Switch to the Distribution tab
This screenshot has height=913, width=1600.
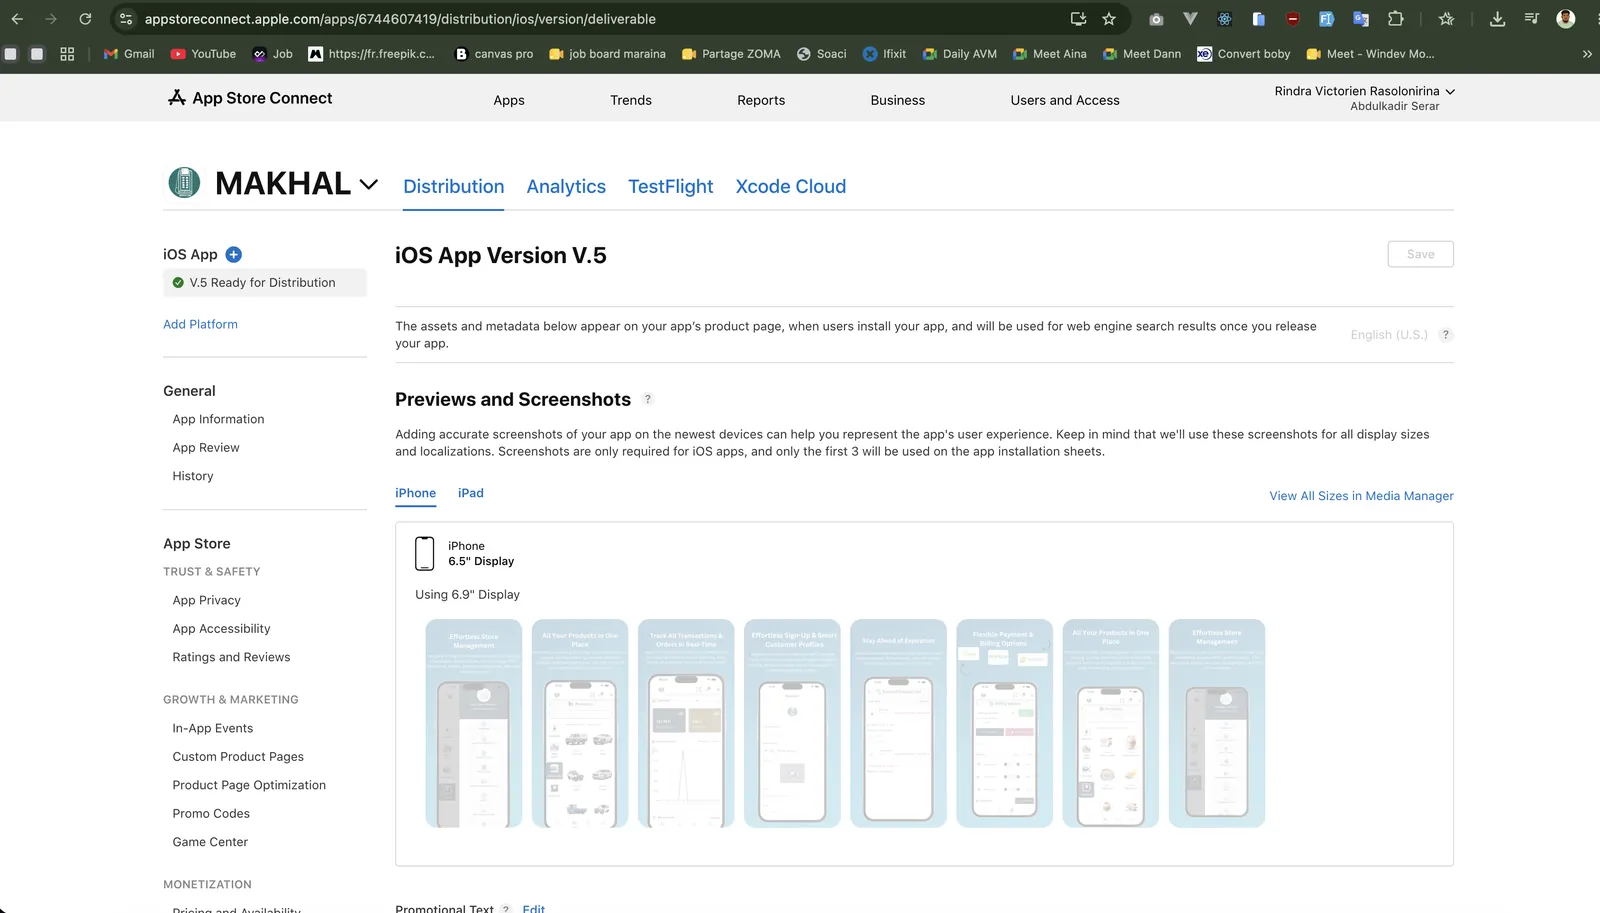point(454,186)
